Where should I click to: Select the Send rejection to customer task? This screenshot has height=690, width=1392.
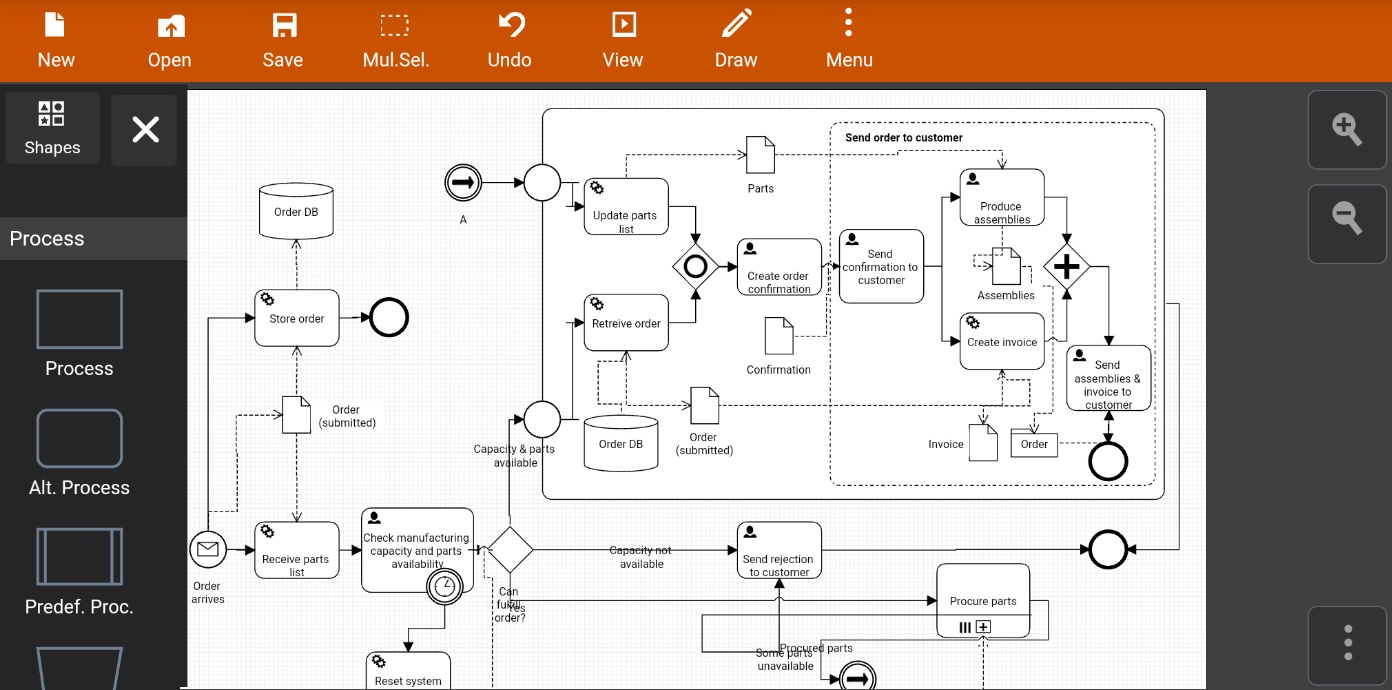[779, 549]
